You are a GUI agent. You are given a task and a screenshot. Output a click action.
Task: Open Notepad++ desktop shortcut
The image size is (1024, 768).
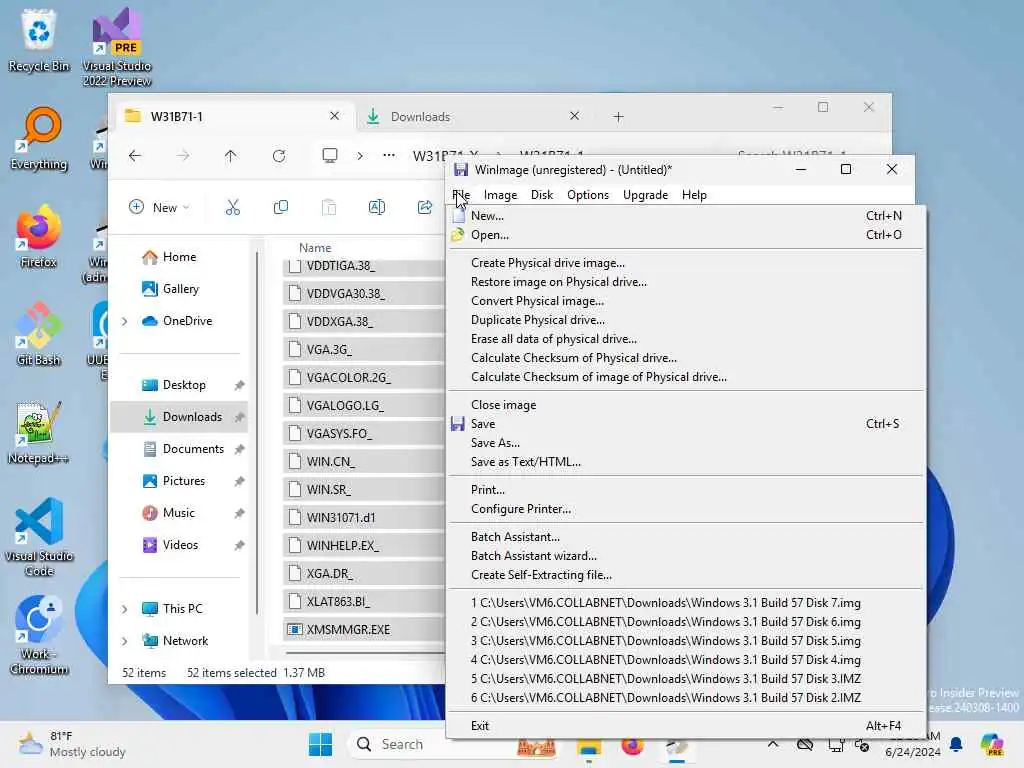pyautogui.click(x=39, y=432)
